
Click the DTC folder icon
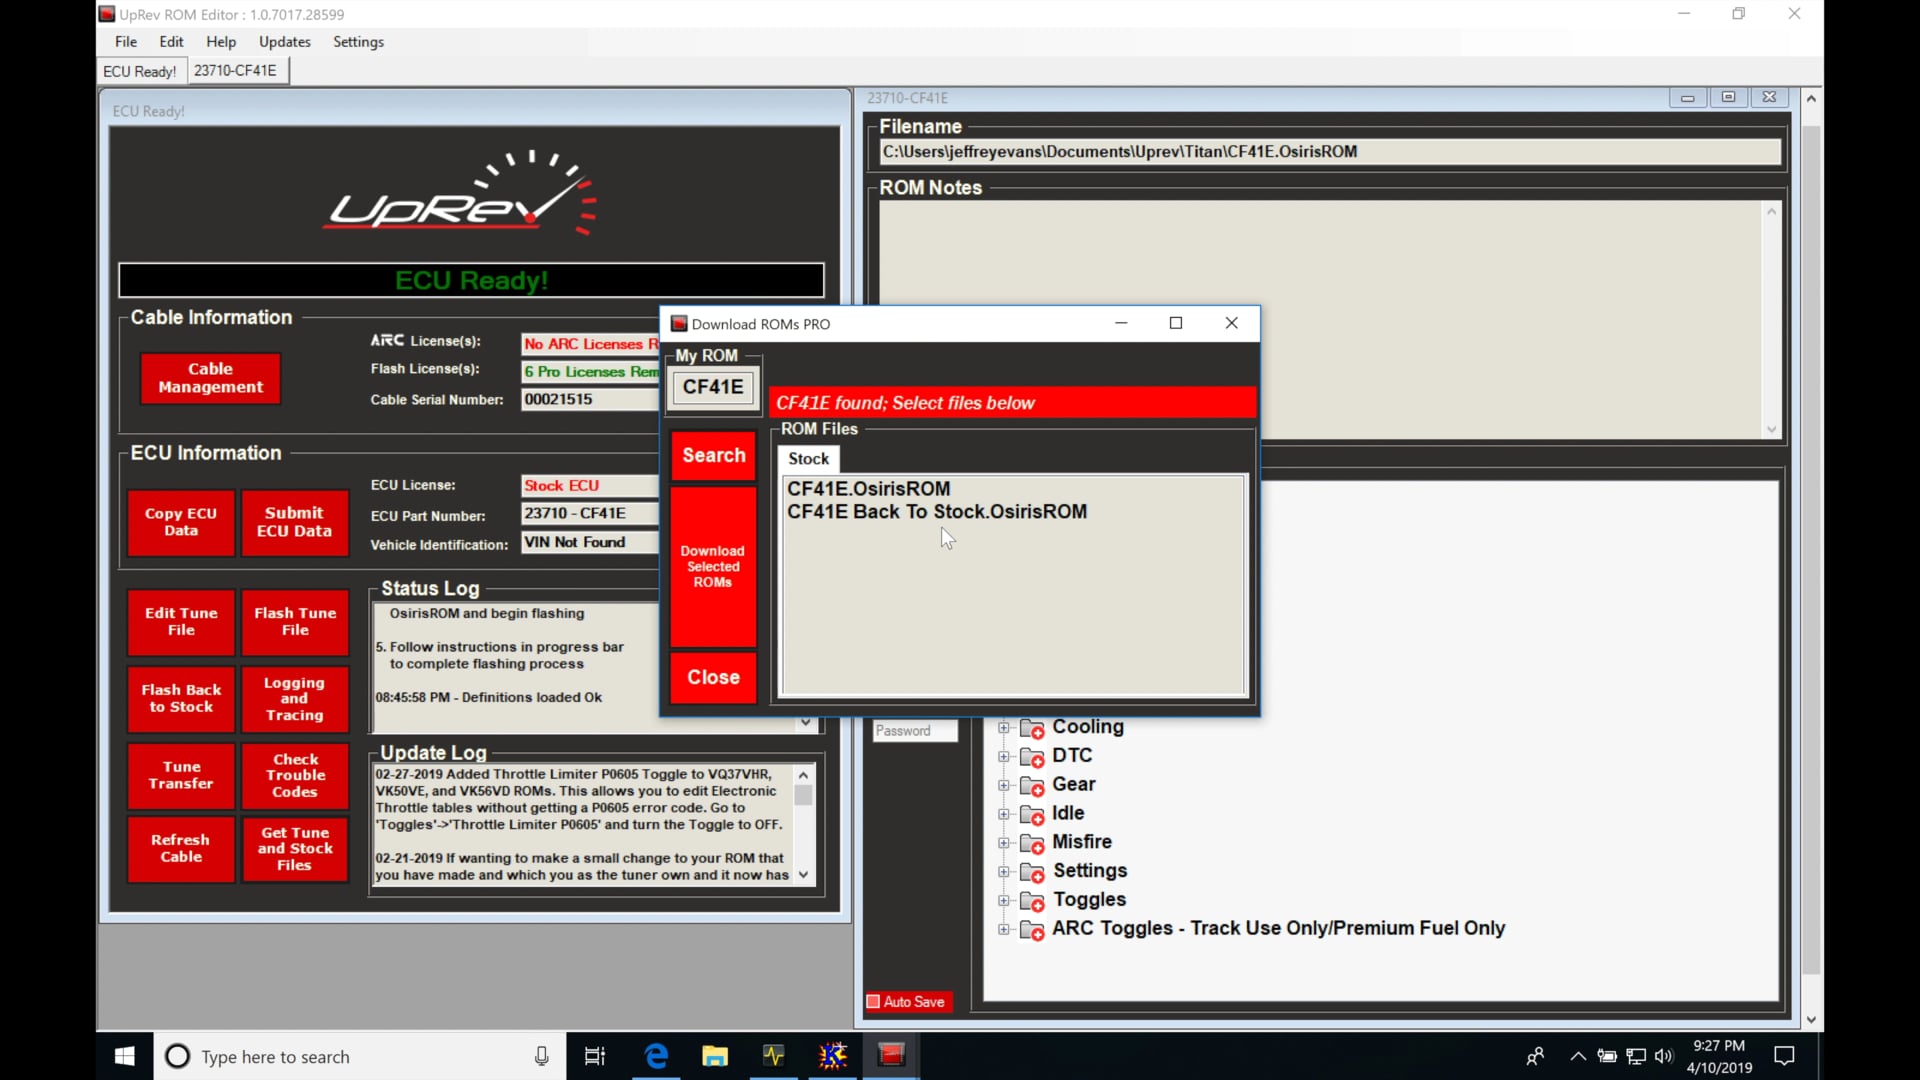1034,756
